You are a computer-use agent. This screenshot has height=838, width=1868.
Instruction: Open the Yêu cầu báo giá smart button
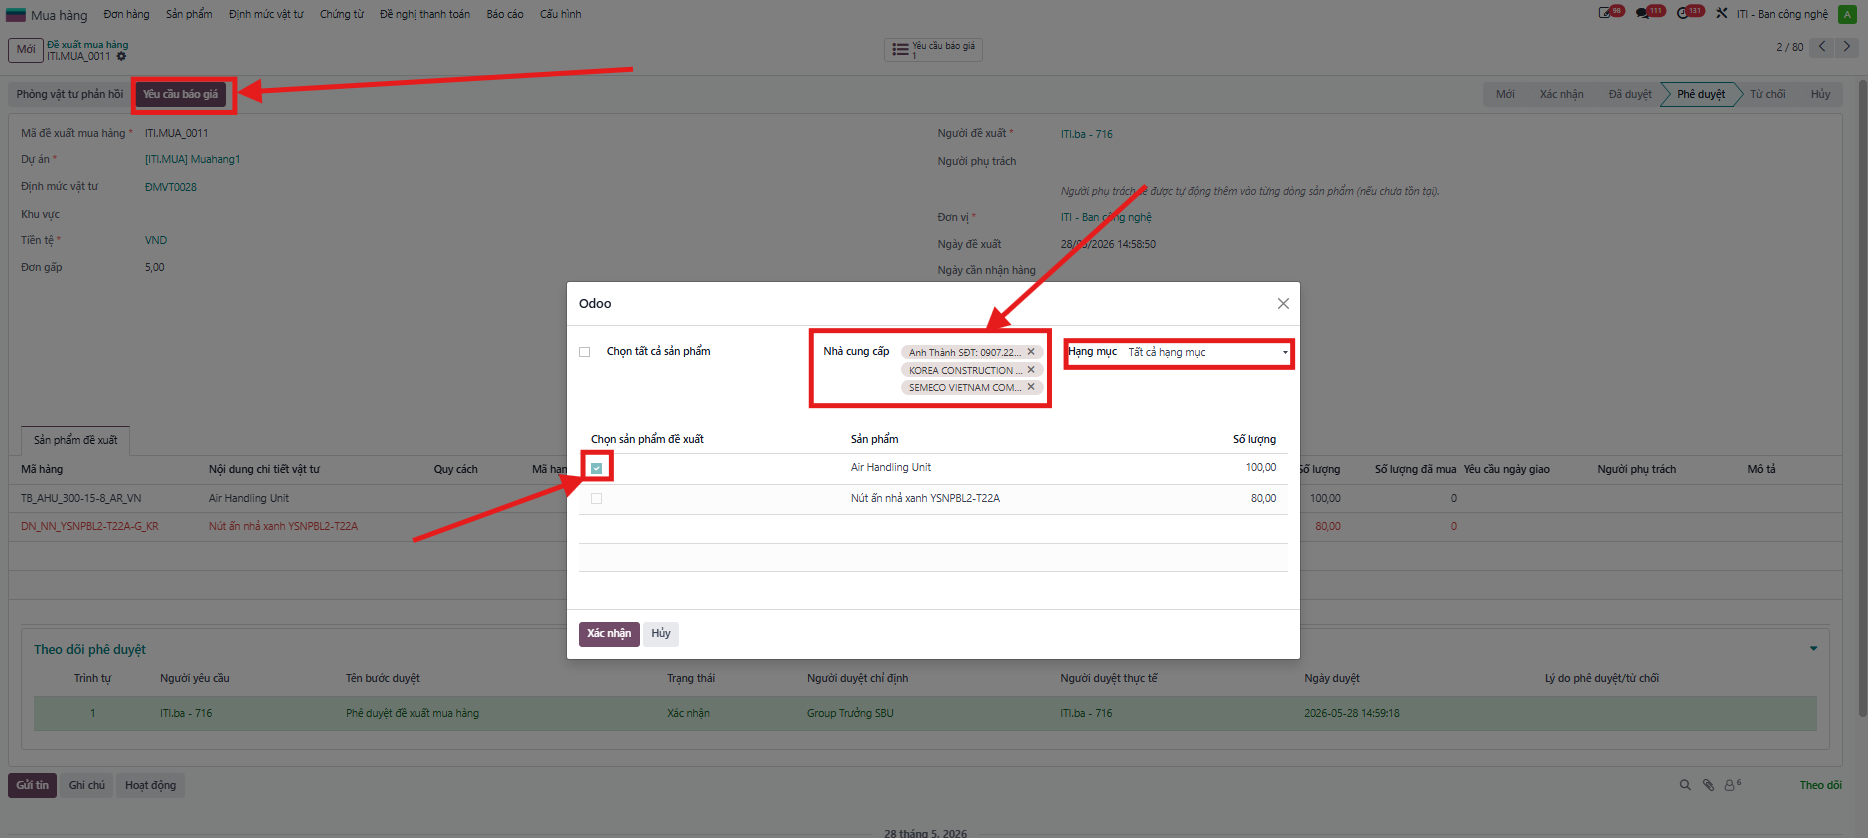click(x=933, y=49)
